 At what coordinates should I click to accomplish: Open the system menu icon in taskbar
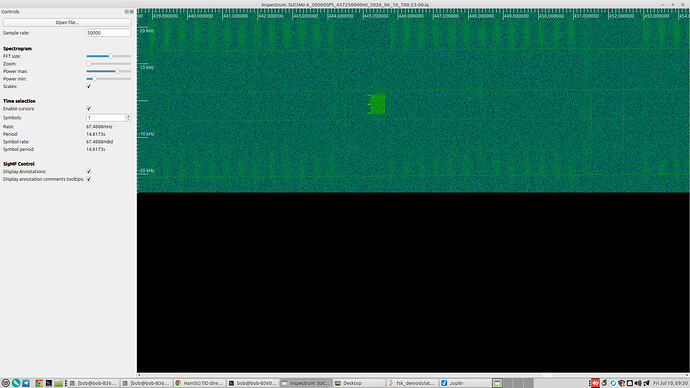(x=5, y=383)
